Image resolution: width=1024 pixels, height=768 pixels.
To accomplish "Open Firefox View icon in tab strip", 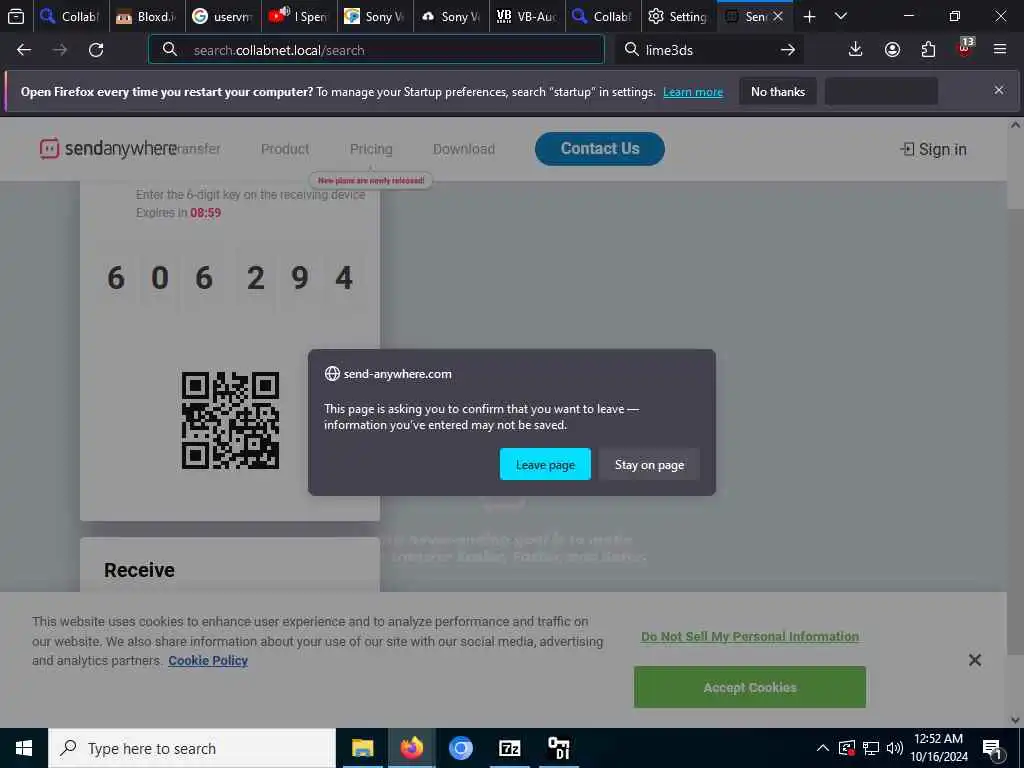I will (16, 16).
